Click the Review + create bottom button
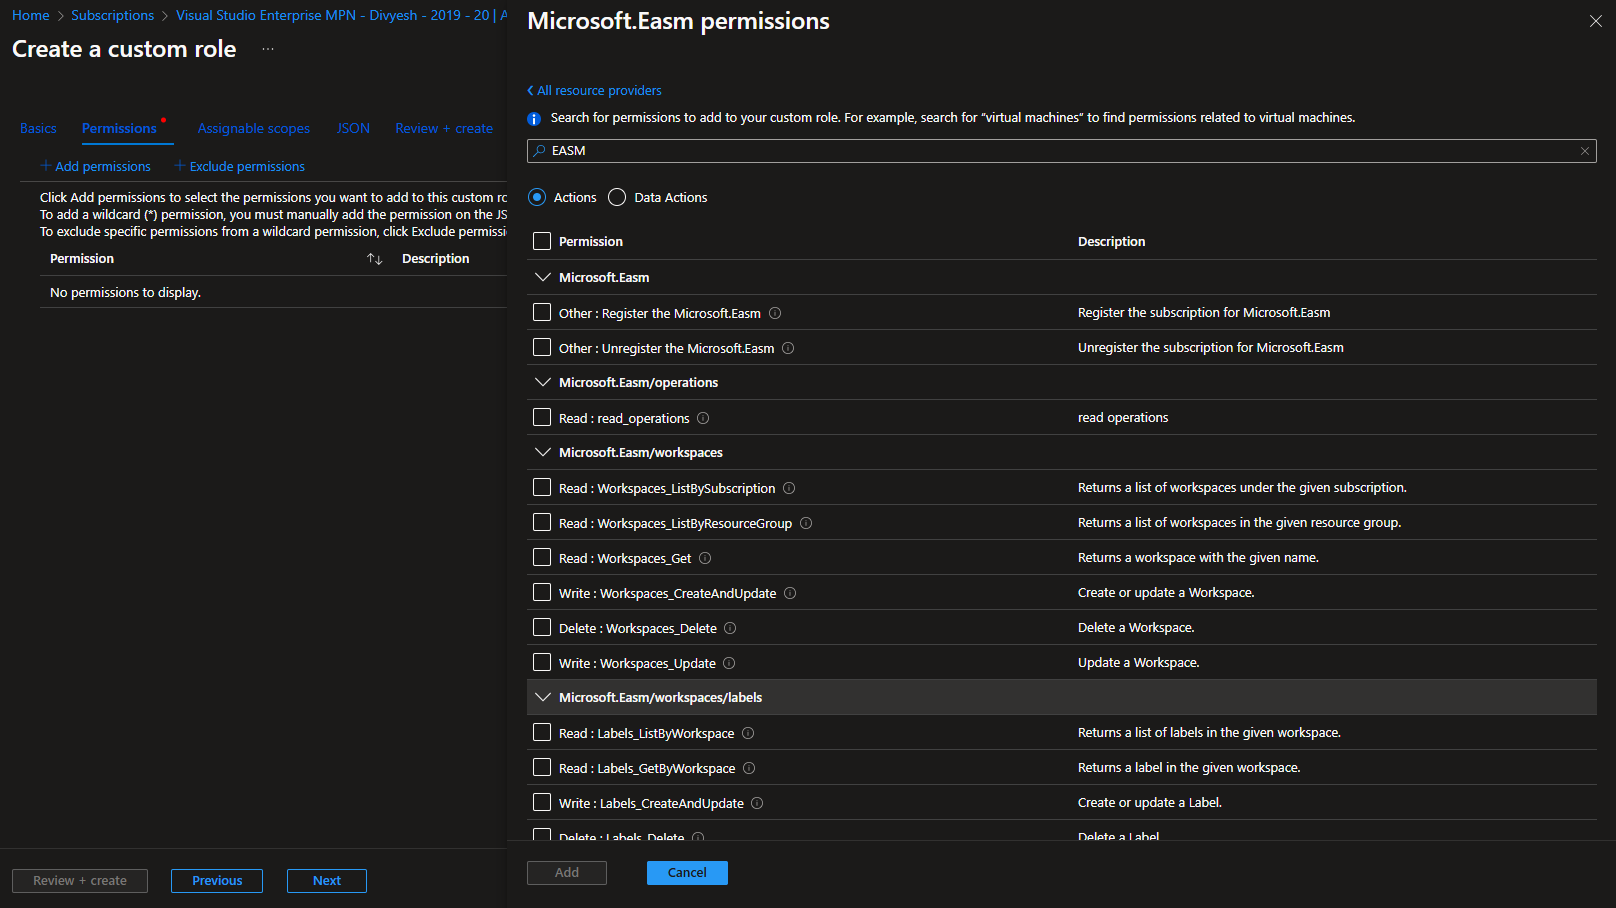 (80, 881)
